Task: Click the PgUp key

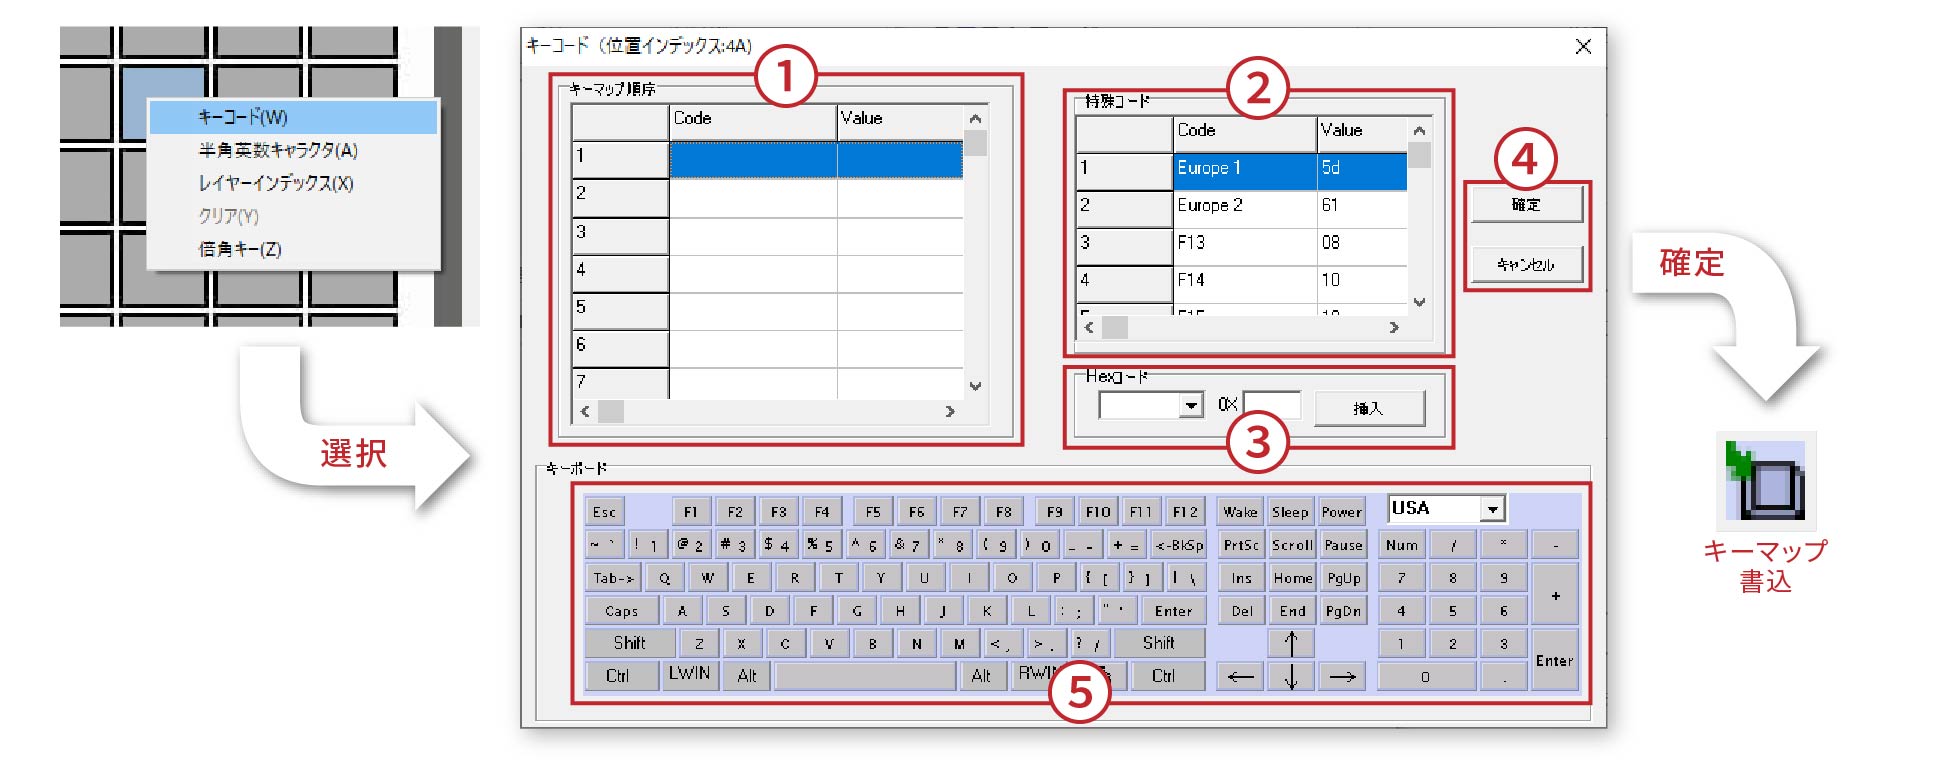Action: pos(1343,578)
